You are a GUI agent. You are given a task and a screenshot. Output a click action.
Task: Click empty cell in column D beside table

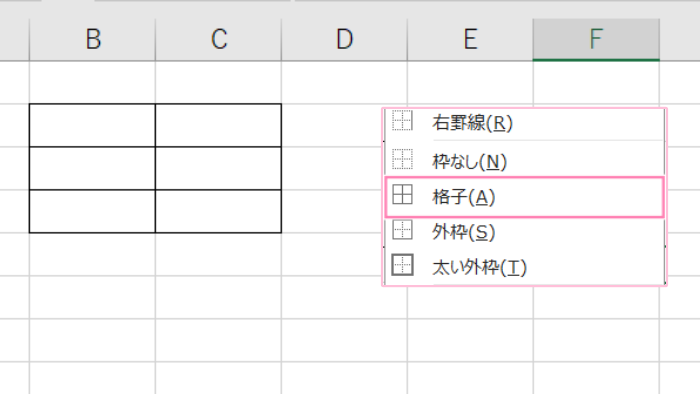[344, 168]
